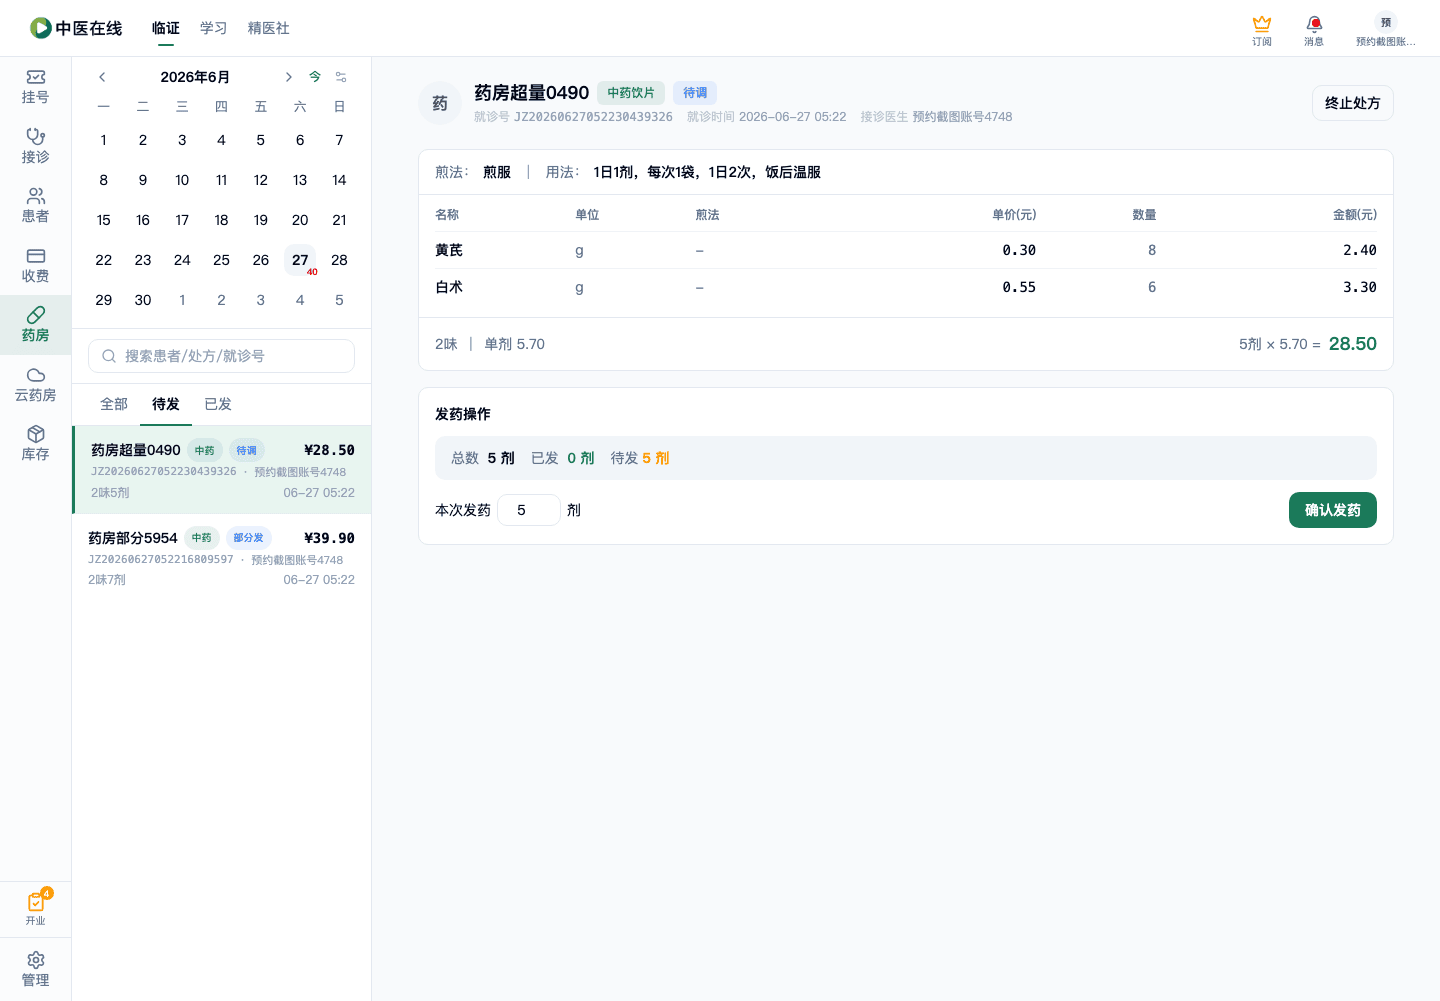Select June 1 in the calendar
This screenshot has height=1001, width=1440.
(103, 140)
